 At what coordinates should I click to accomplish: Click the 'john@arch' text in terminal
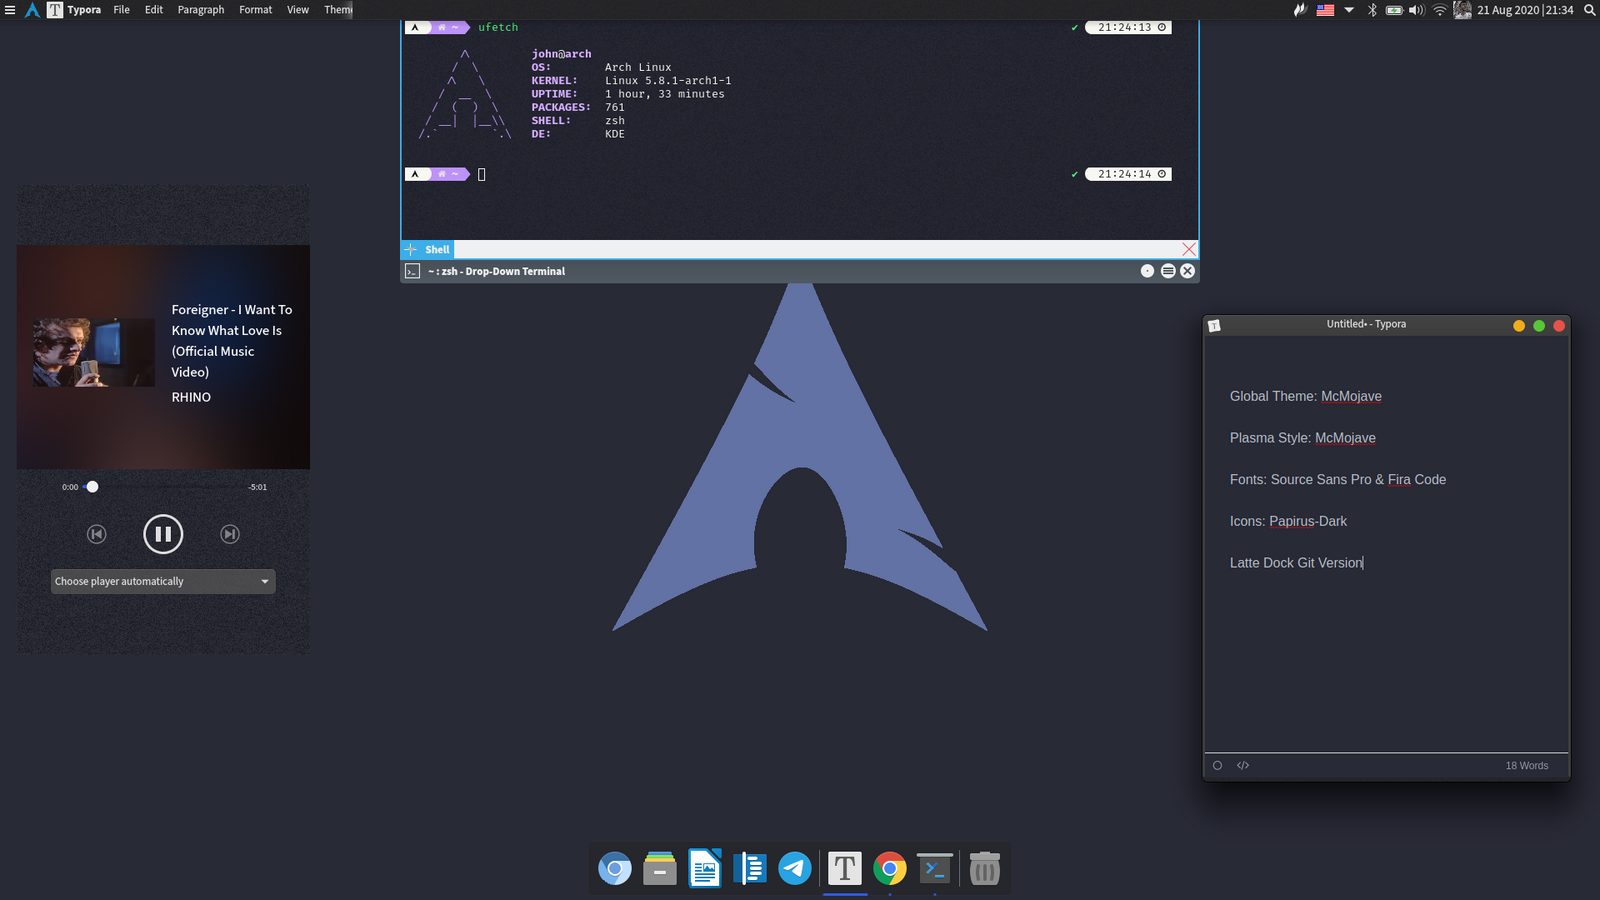pos(561,54)
